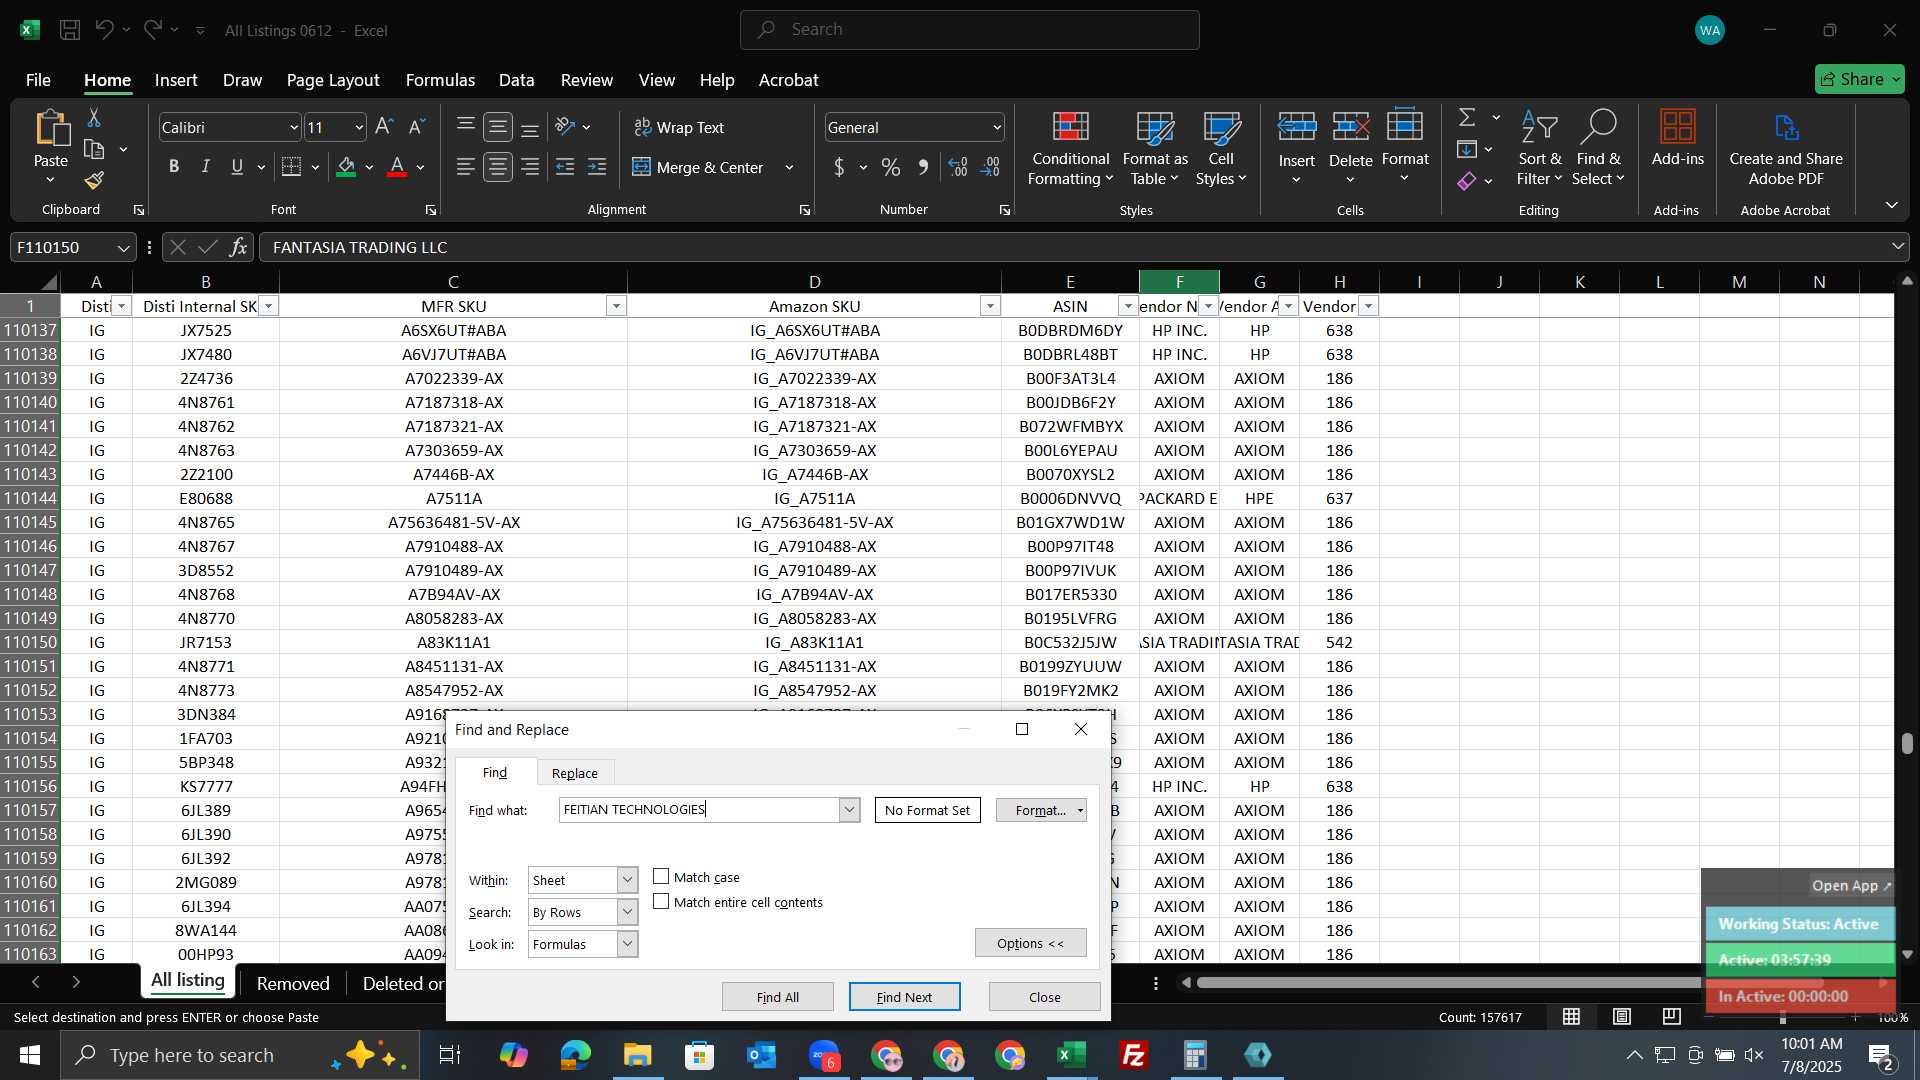The width and height of the screenshot is (1920, 1080).
Task: Click the Cut scissors icon
Action: [94, 118]
